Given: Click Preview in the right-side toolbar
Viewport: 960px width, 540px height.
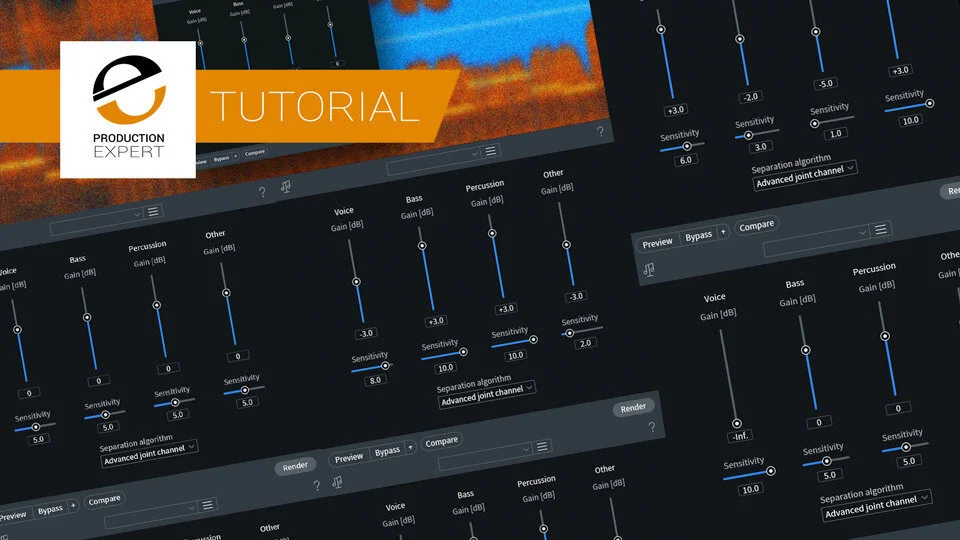Looking at the screenshot, I should 657,243.
